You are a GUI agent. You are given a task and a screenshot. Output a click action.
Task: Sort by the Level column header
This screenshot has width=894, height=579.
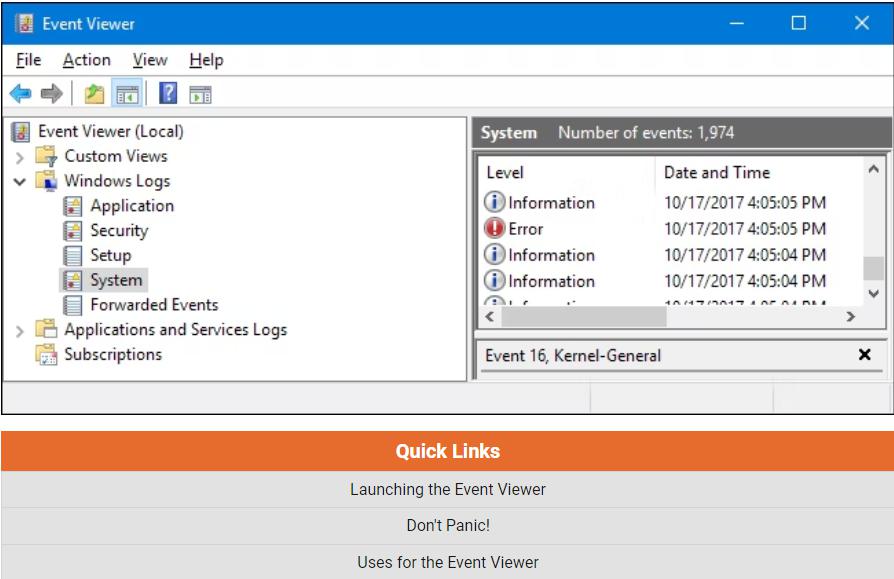[x=505, y=173]
